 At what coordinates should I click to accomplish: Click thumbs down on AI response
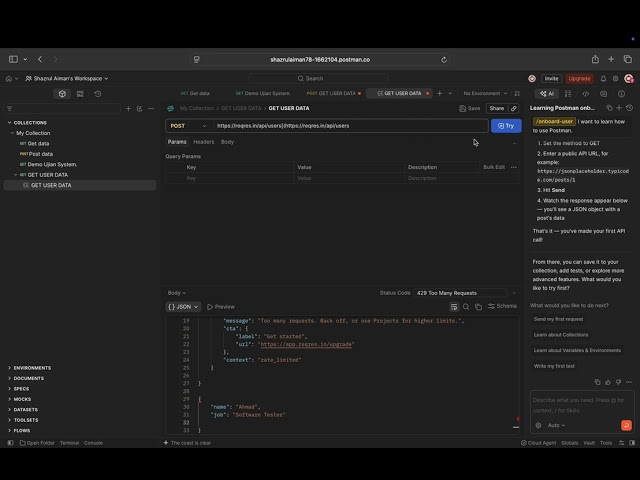[x=618, y=382]
